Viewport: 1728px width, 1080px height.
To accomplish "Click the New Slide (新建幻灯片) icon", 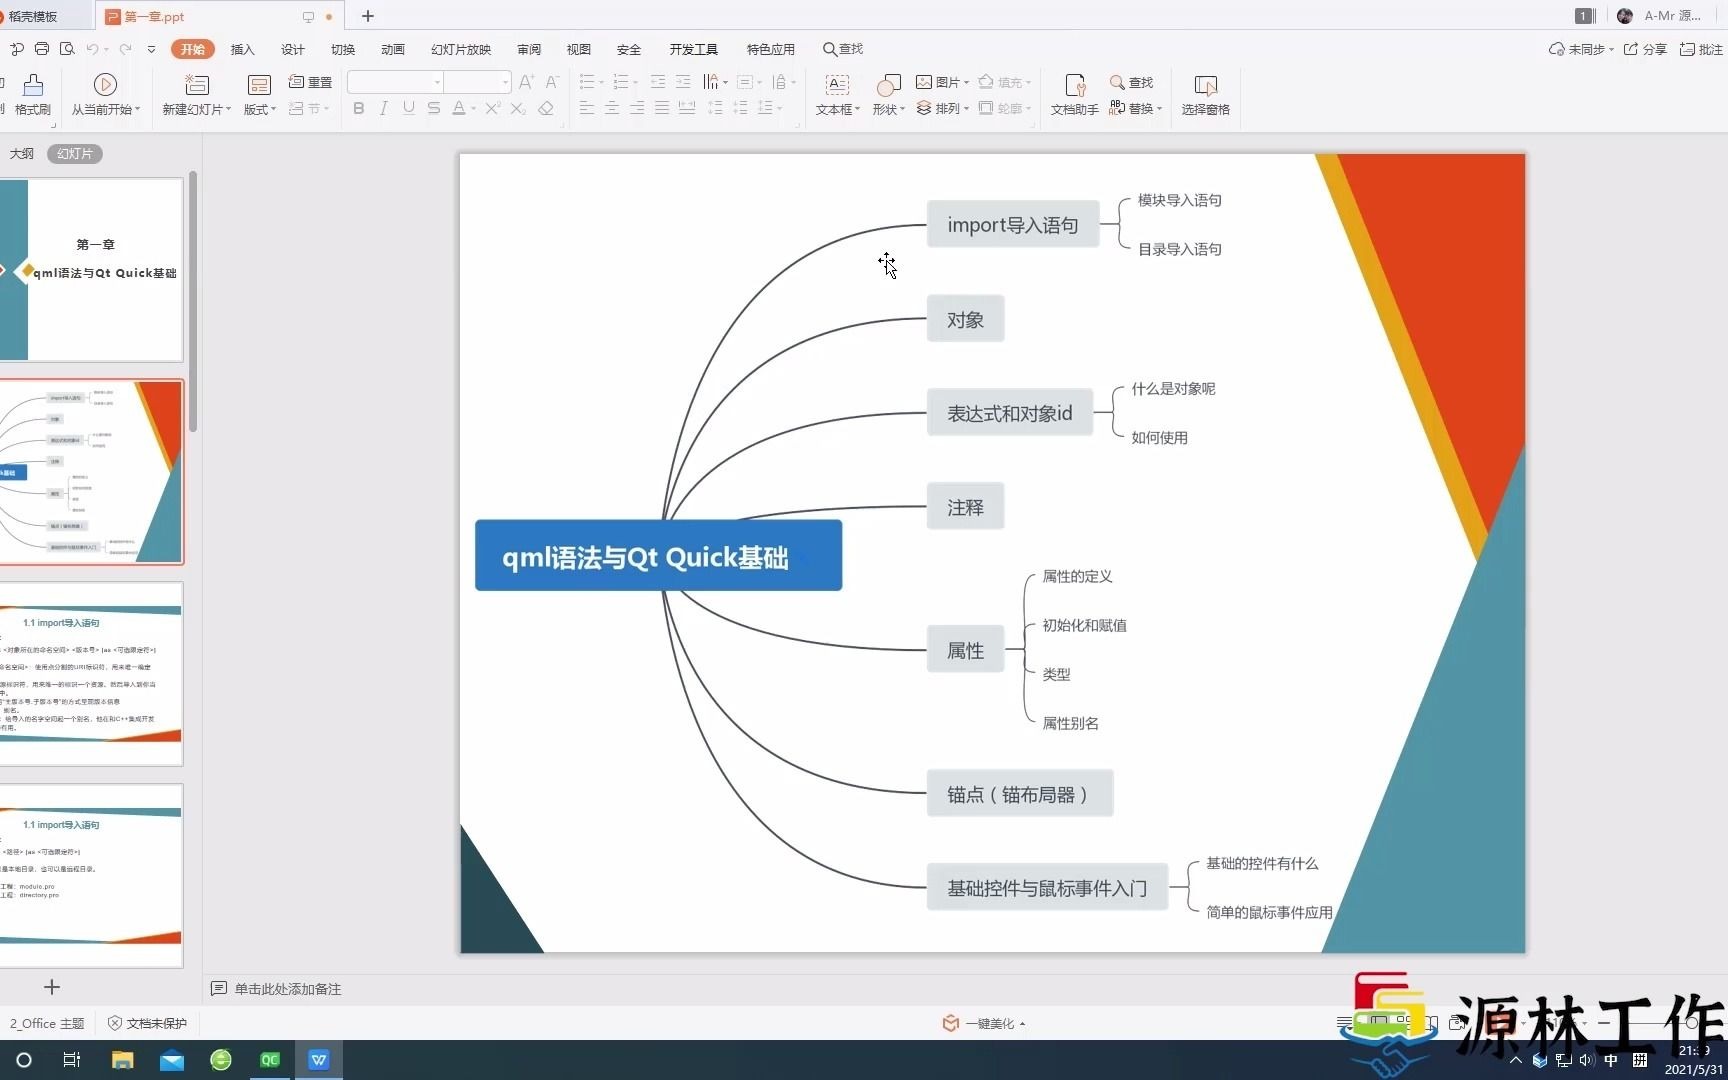I will point(197,85).
